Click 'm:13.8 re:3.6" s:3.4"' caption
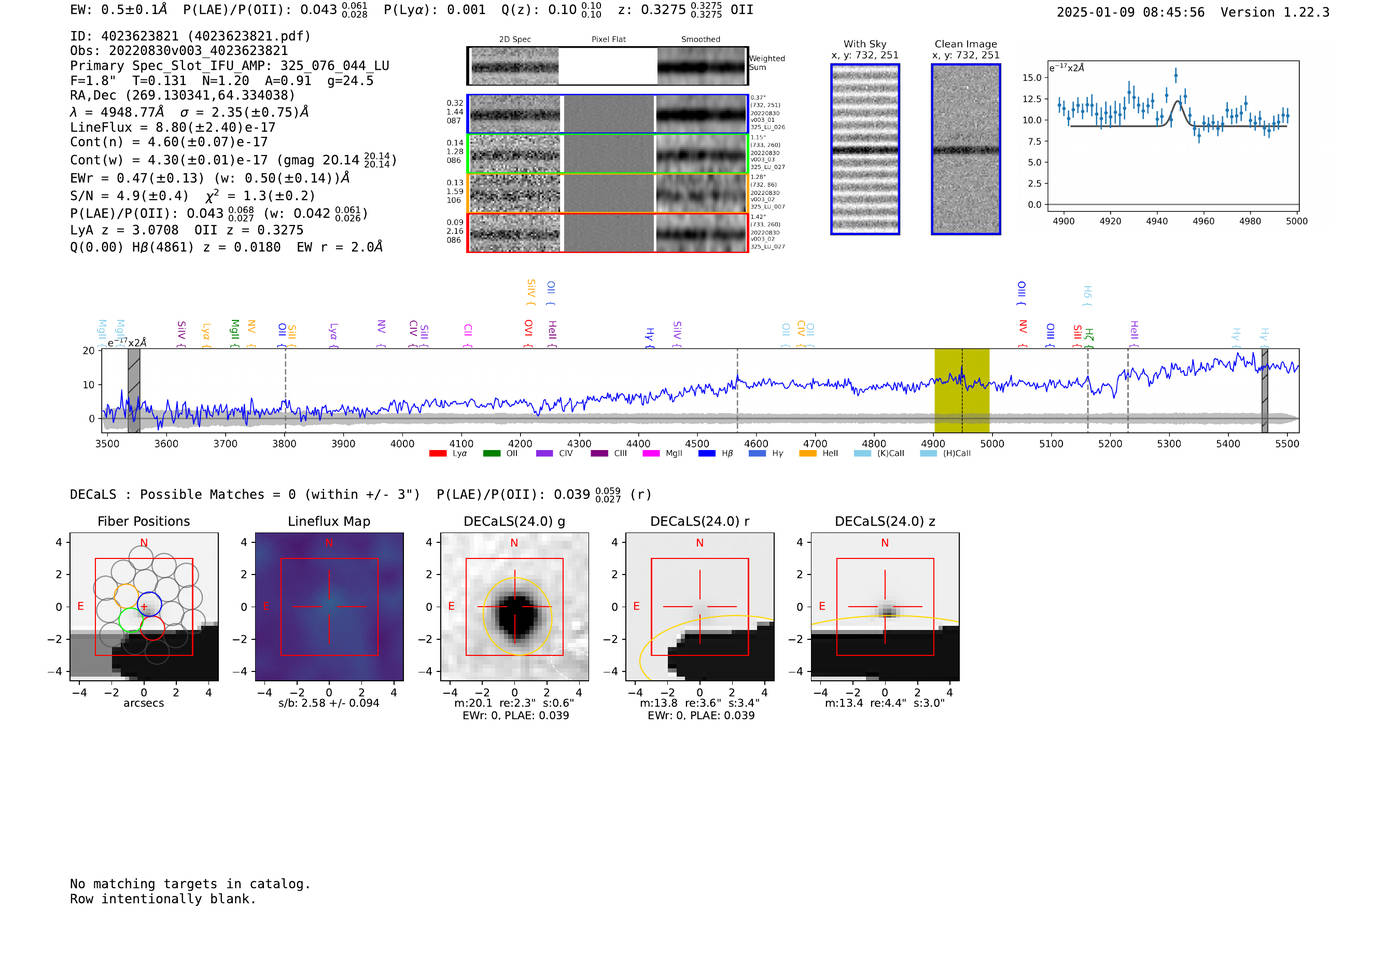Viewport: 1400px width, 953px height. [699, 703]
